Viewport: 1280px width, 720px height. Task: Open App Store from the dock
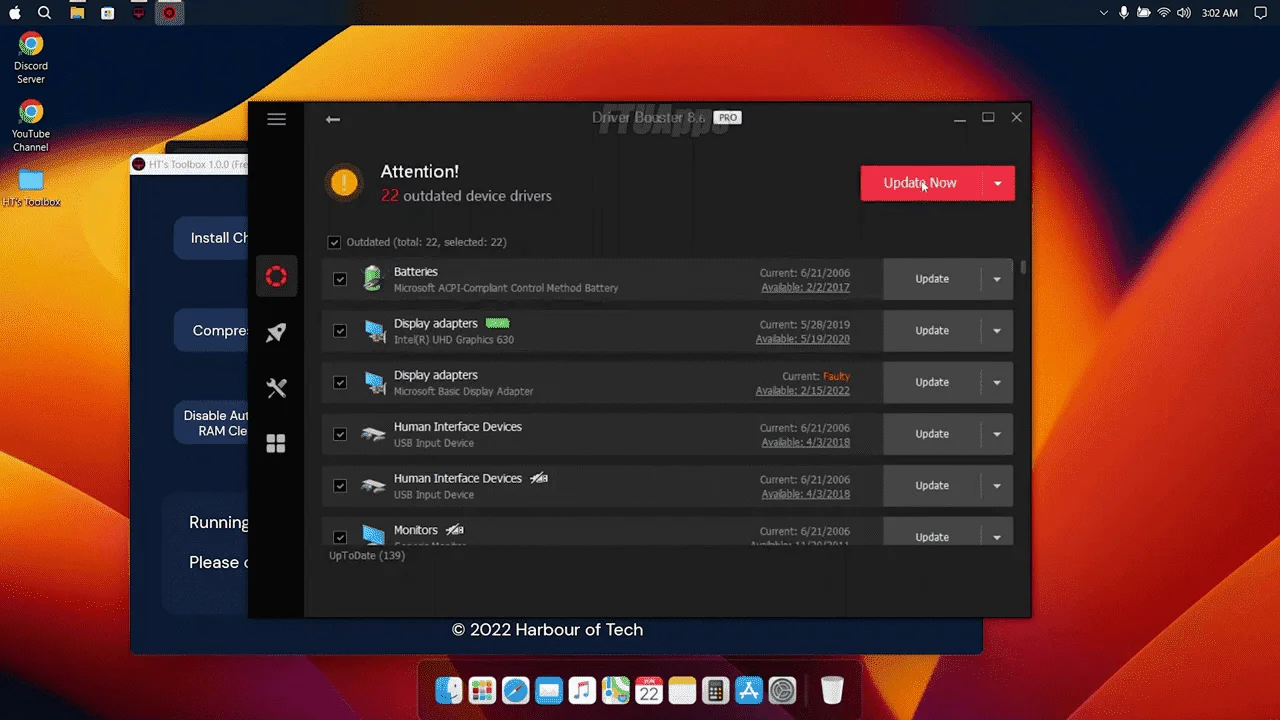(749, 690)
